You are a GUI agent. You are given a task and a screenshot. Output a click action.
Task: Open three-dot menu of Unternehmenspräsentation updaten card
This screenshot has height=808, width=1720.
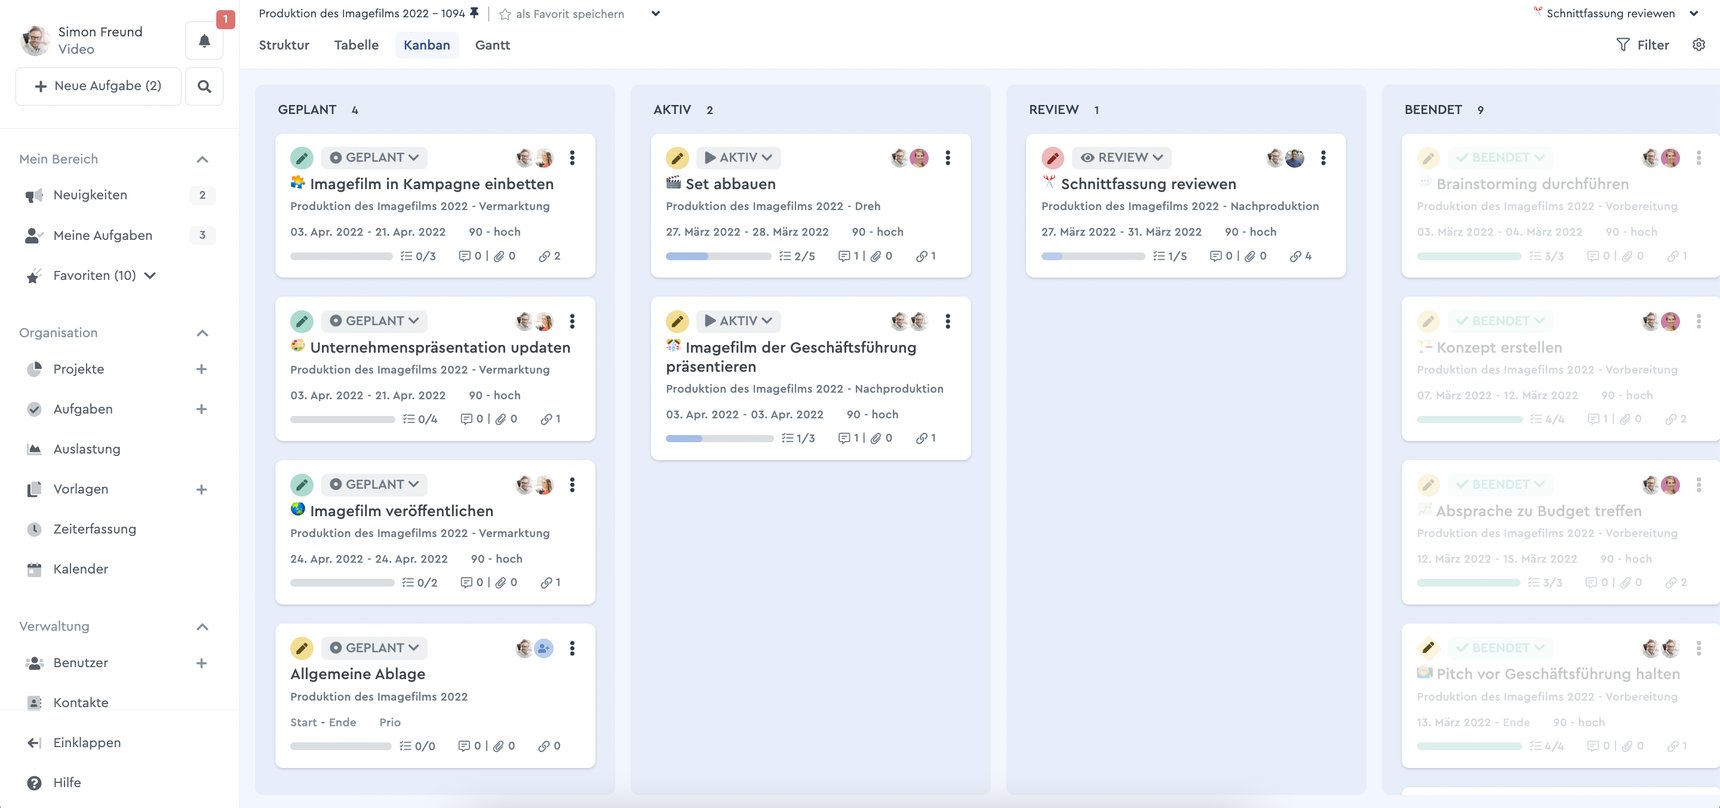tap(572, 321)
